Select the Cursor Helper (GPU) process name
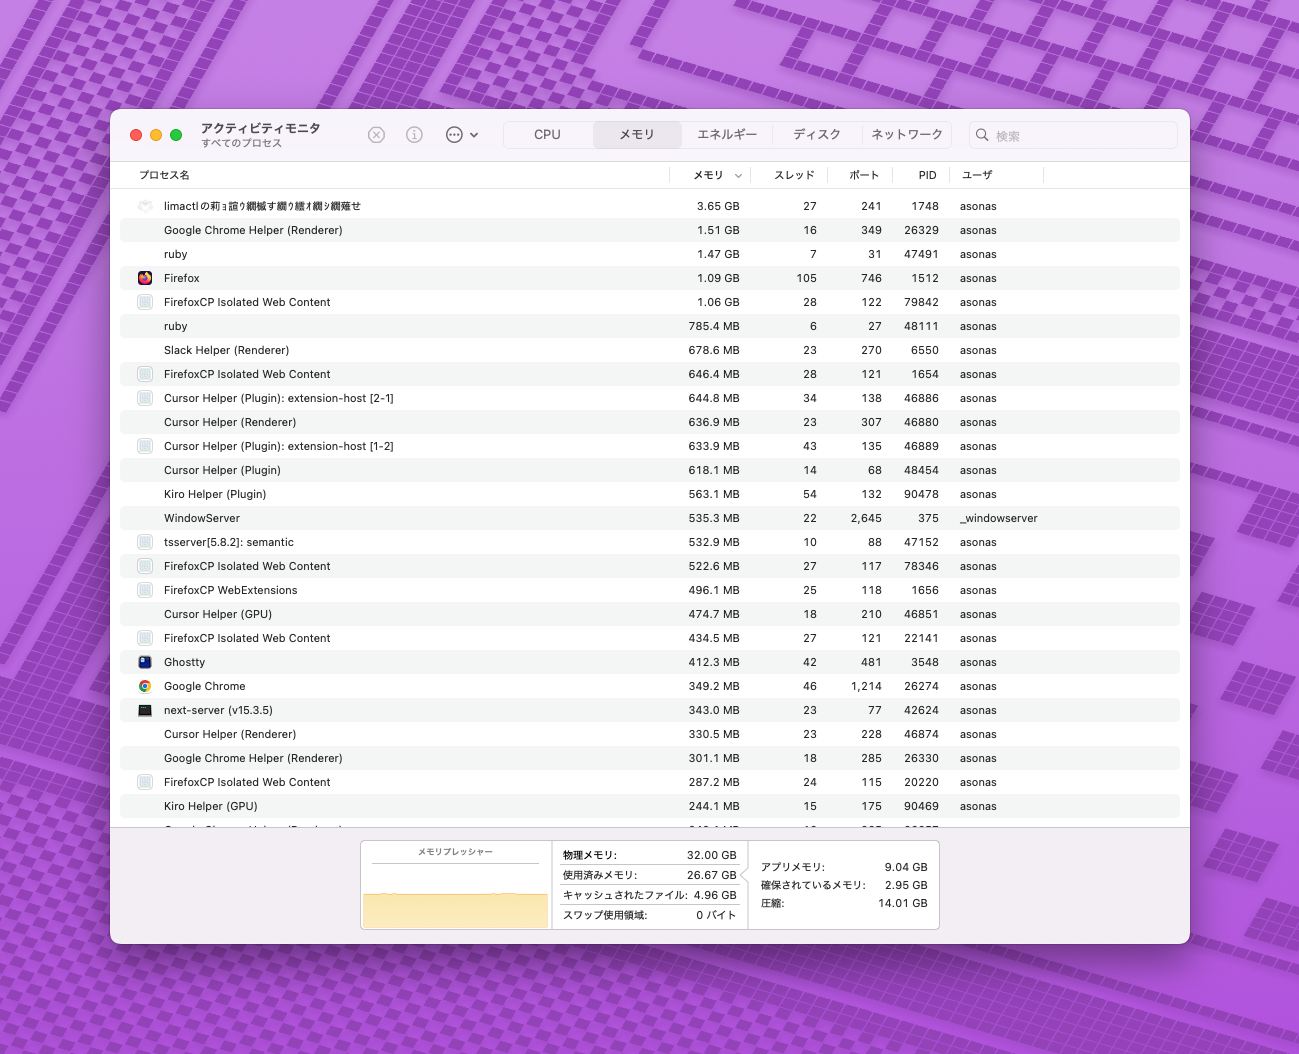 coord(218,614)
